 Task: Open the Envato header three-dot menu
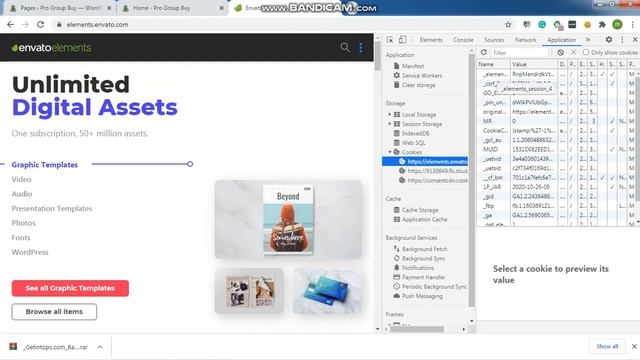click(360, 47)
